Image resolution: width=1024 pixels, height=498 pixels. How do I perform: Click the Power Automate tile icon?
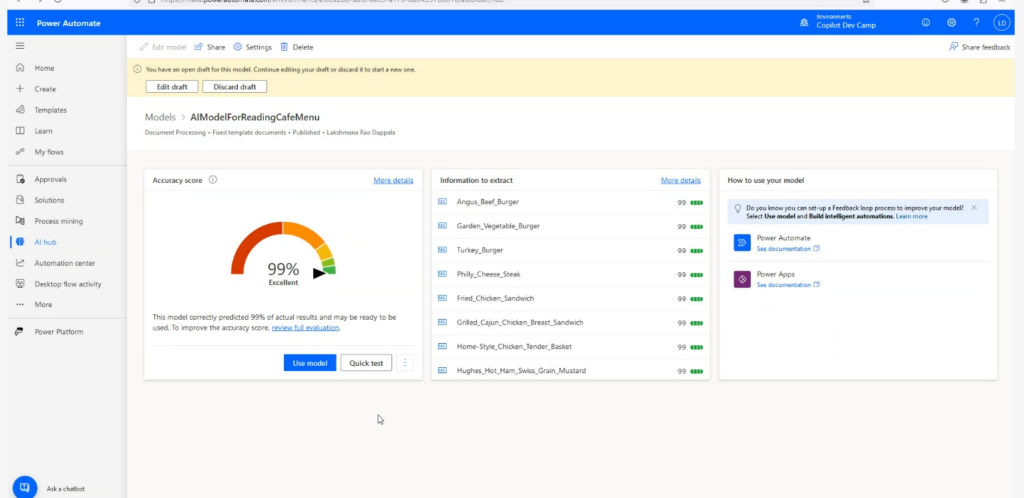tap(742, 243)
